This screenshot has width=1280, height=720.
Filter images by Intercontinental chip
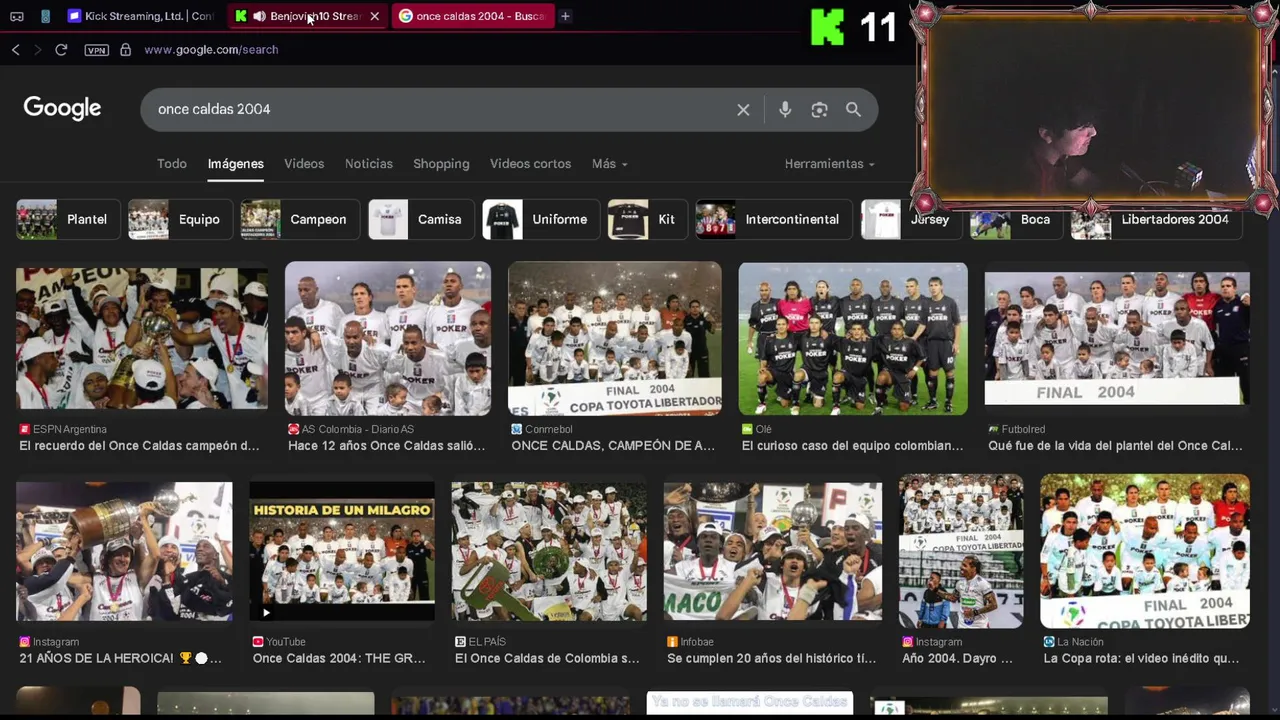[775, 220]
